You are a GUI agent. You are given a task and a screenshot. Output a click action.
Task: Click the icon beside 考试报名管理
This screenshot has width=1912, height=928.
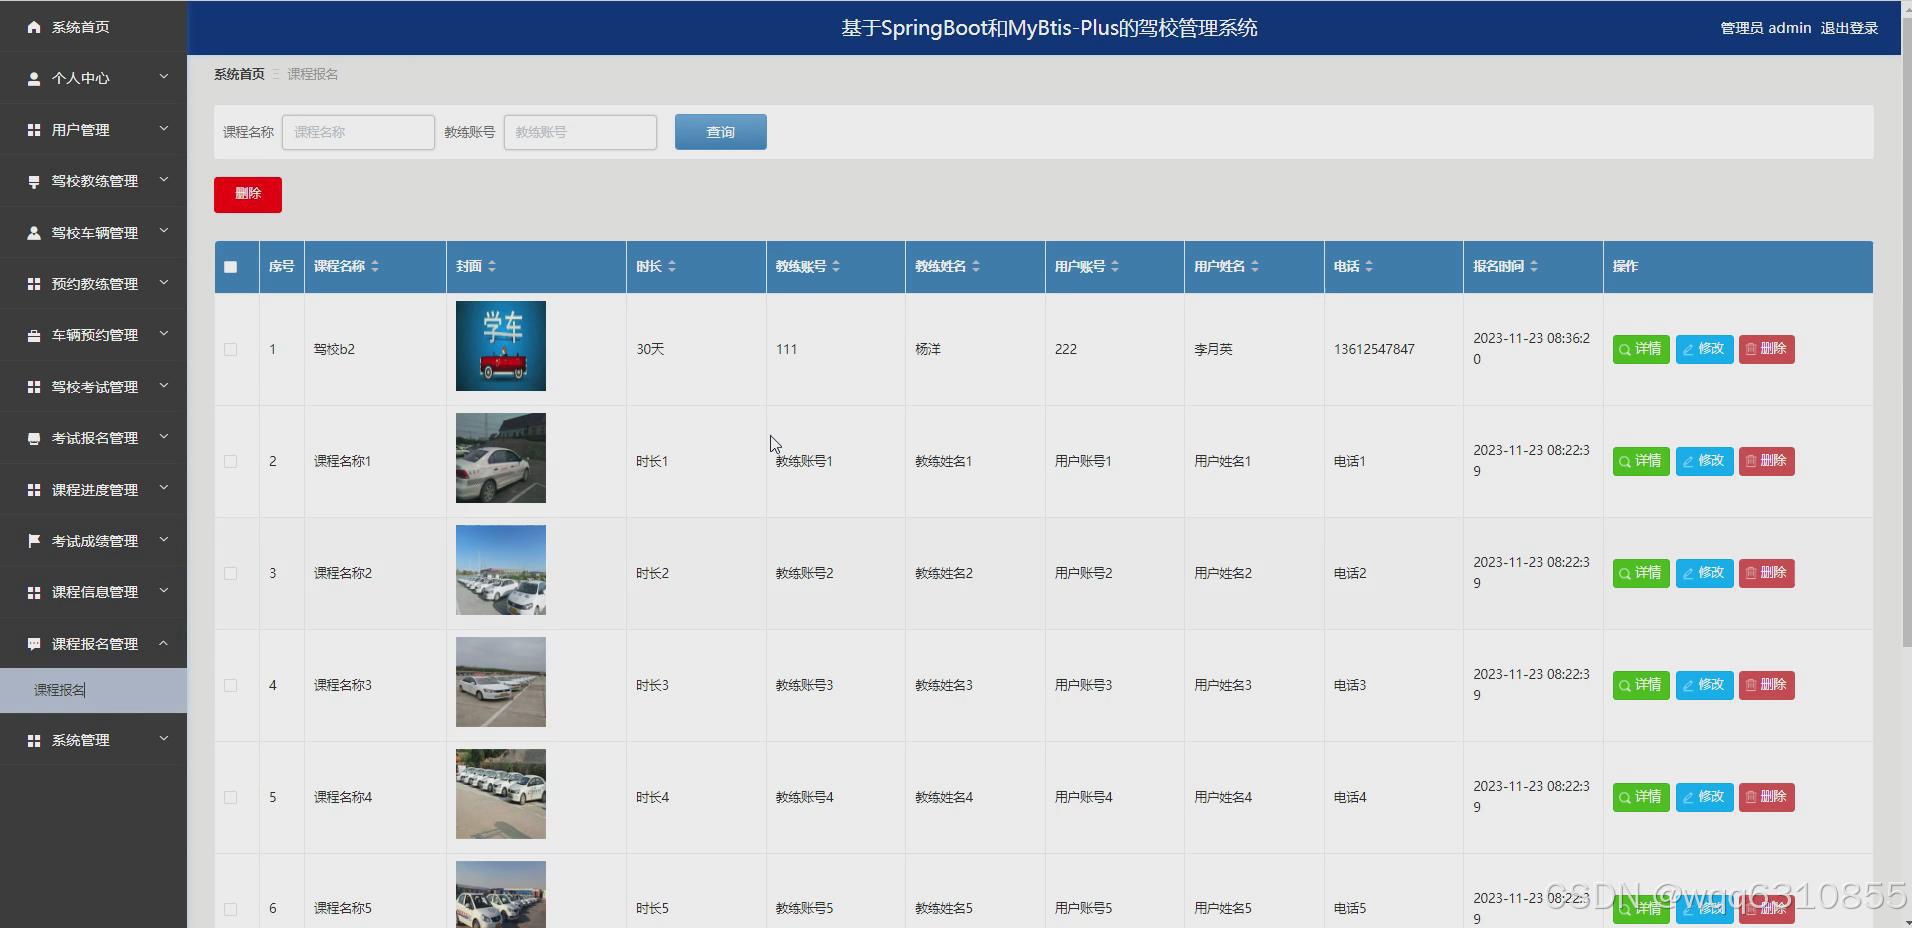point(34,438)
